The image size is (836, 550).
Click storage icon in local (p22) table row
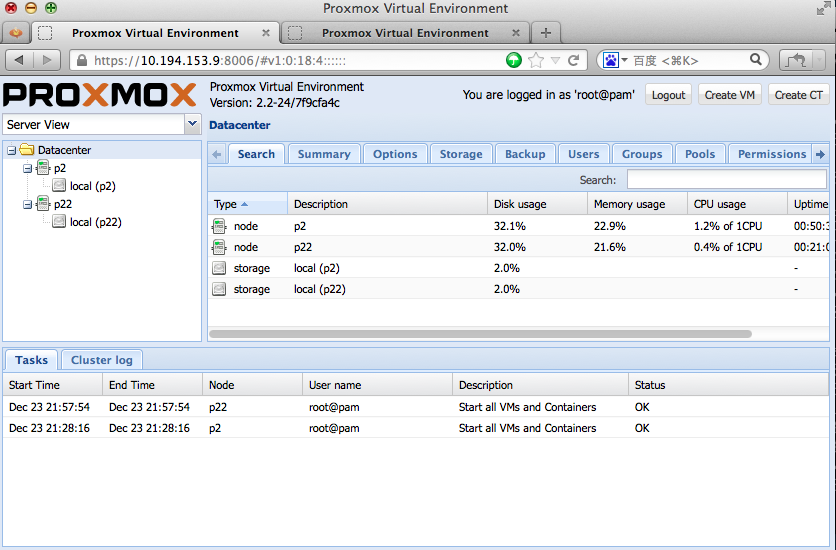point(219,289)
